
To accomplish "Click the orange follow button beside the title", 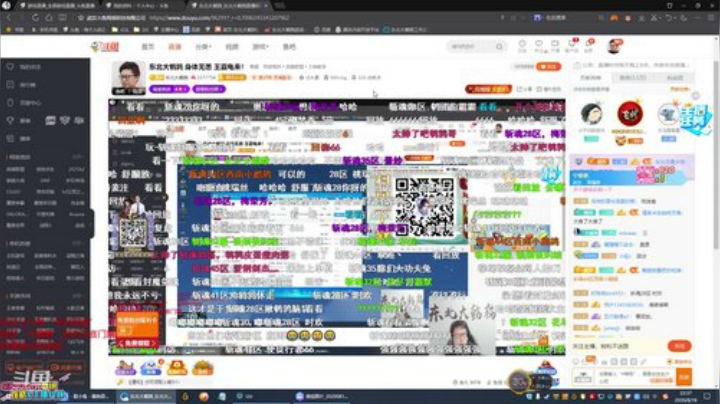I will click(549, 67).
